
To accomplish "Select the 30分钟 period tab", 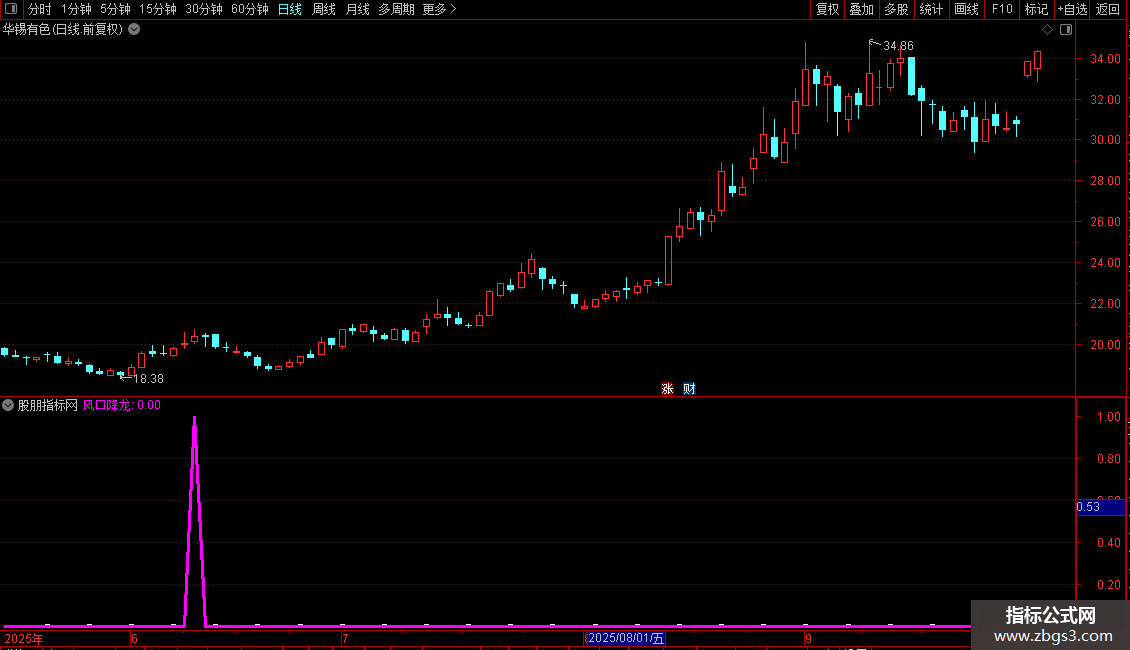I will point(204,9).
